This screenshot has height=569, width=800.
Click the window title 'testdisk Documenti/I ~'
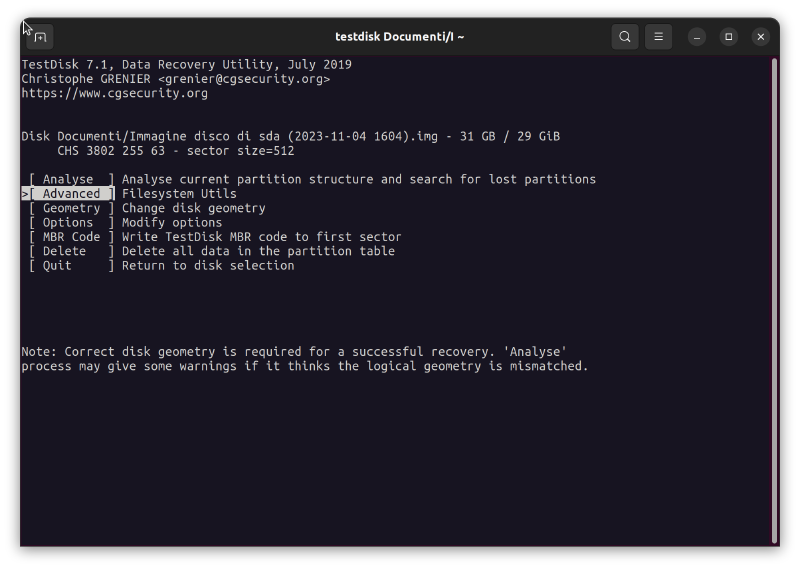pos(399,37)
